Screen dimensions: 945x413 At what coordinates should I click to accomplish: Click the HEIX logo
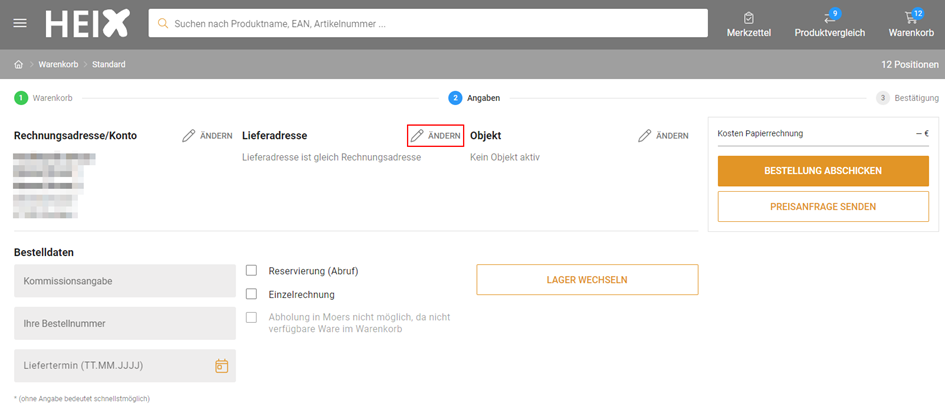87,23
